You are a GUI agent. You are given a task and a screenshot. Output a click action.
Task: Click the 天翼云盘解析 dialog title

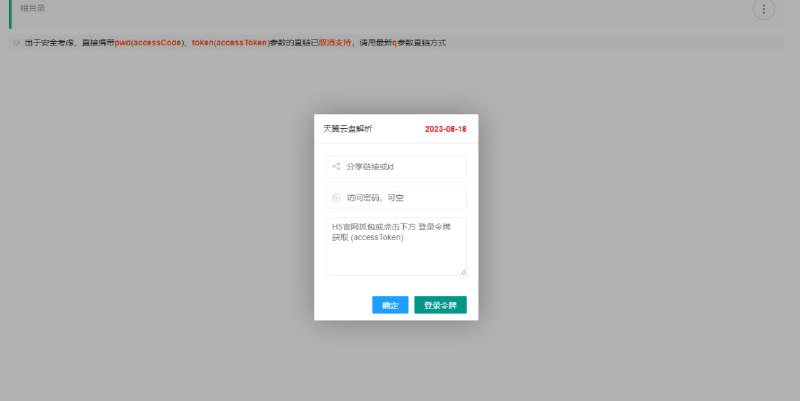click(347, 129)
